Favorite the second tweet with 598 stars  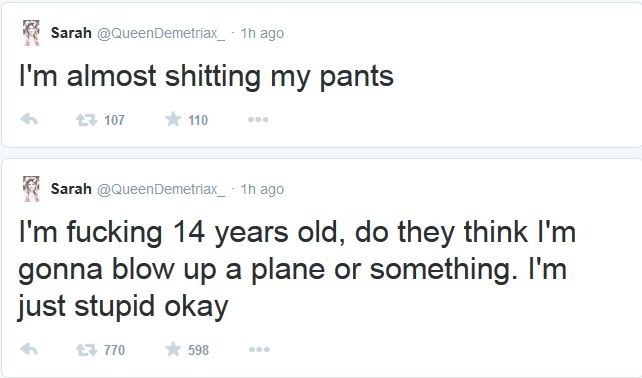173,349
